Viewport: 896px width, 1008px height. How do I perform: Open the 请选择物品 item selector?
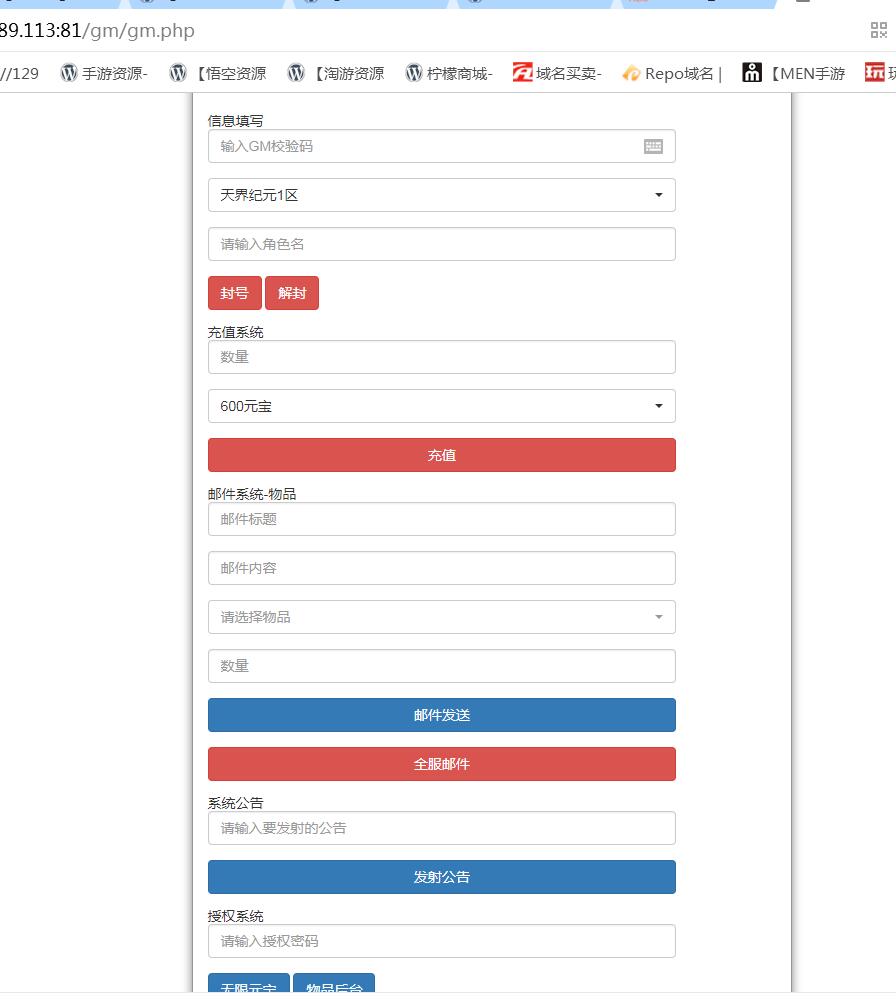tap(441, 617)
